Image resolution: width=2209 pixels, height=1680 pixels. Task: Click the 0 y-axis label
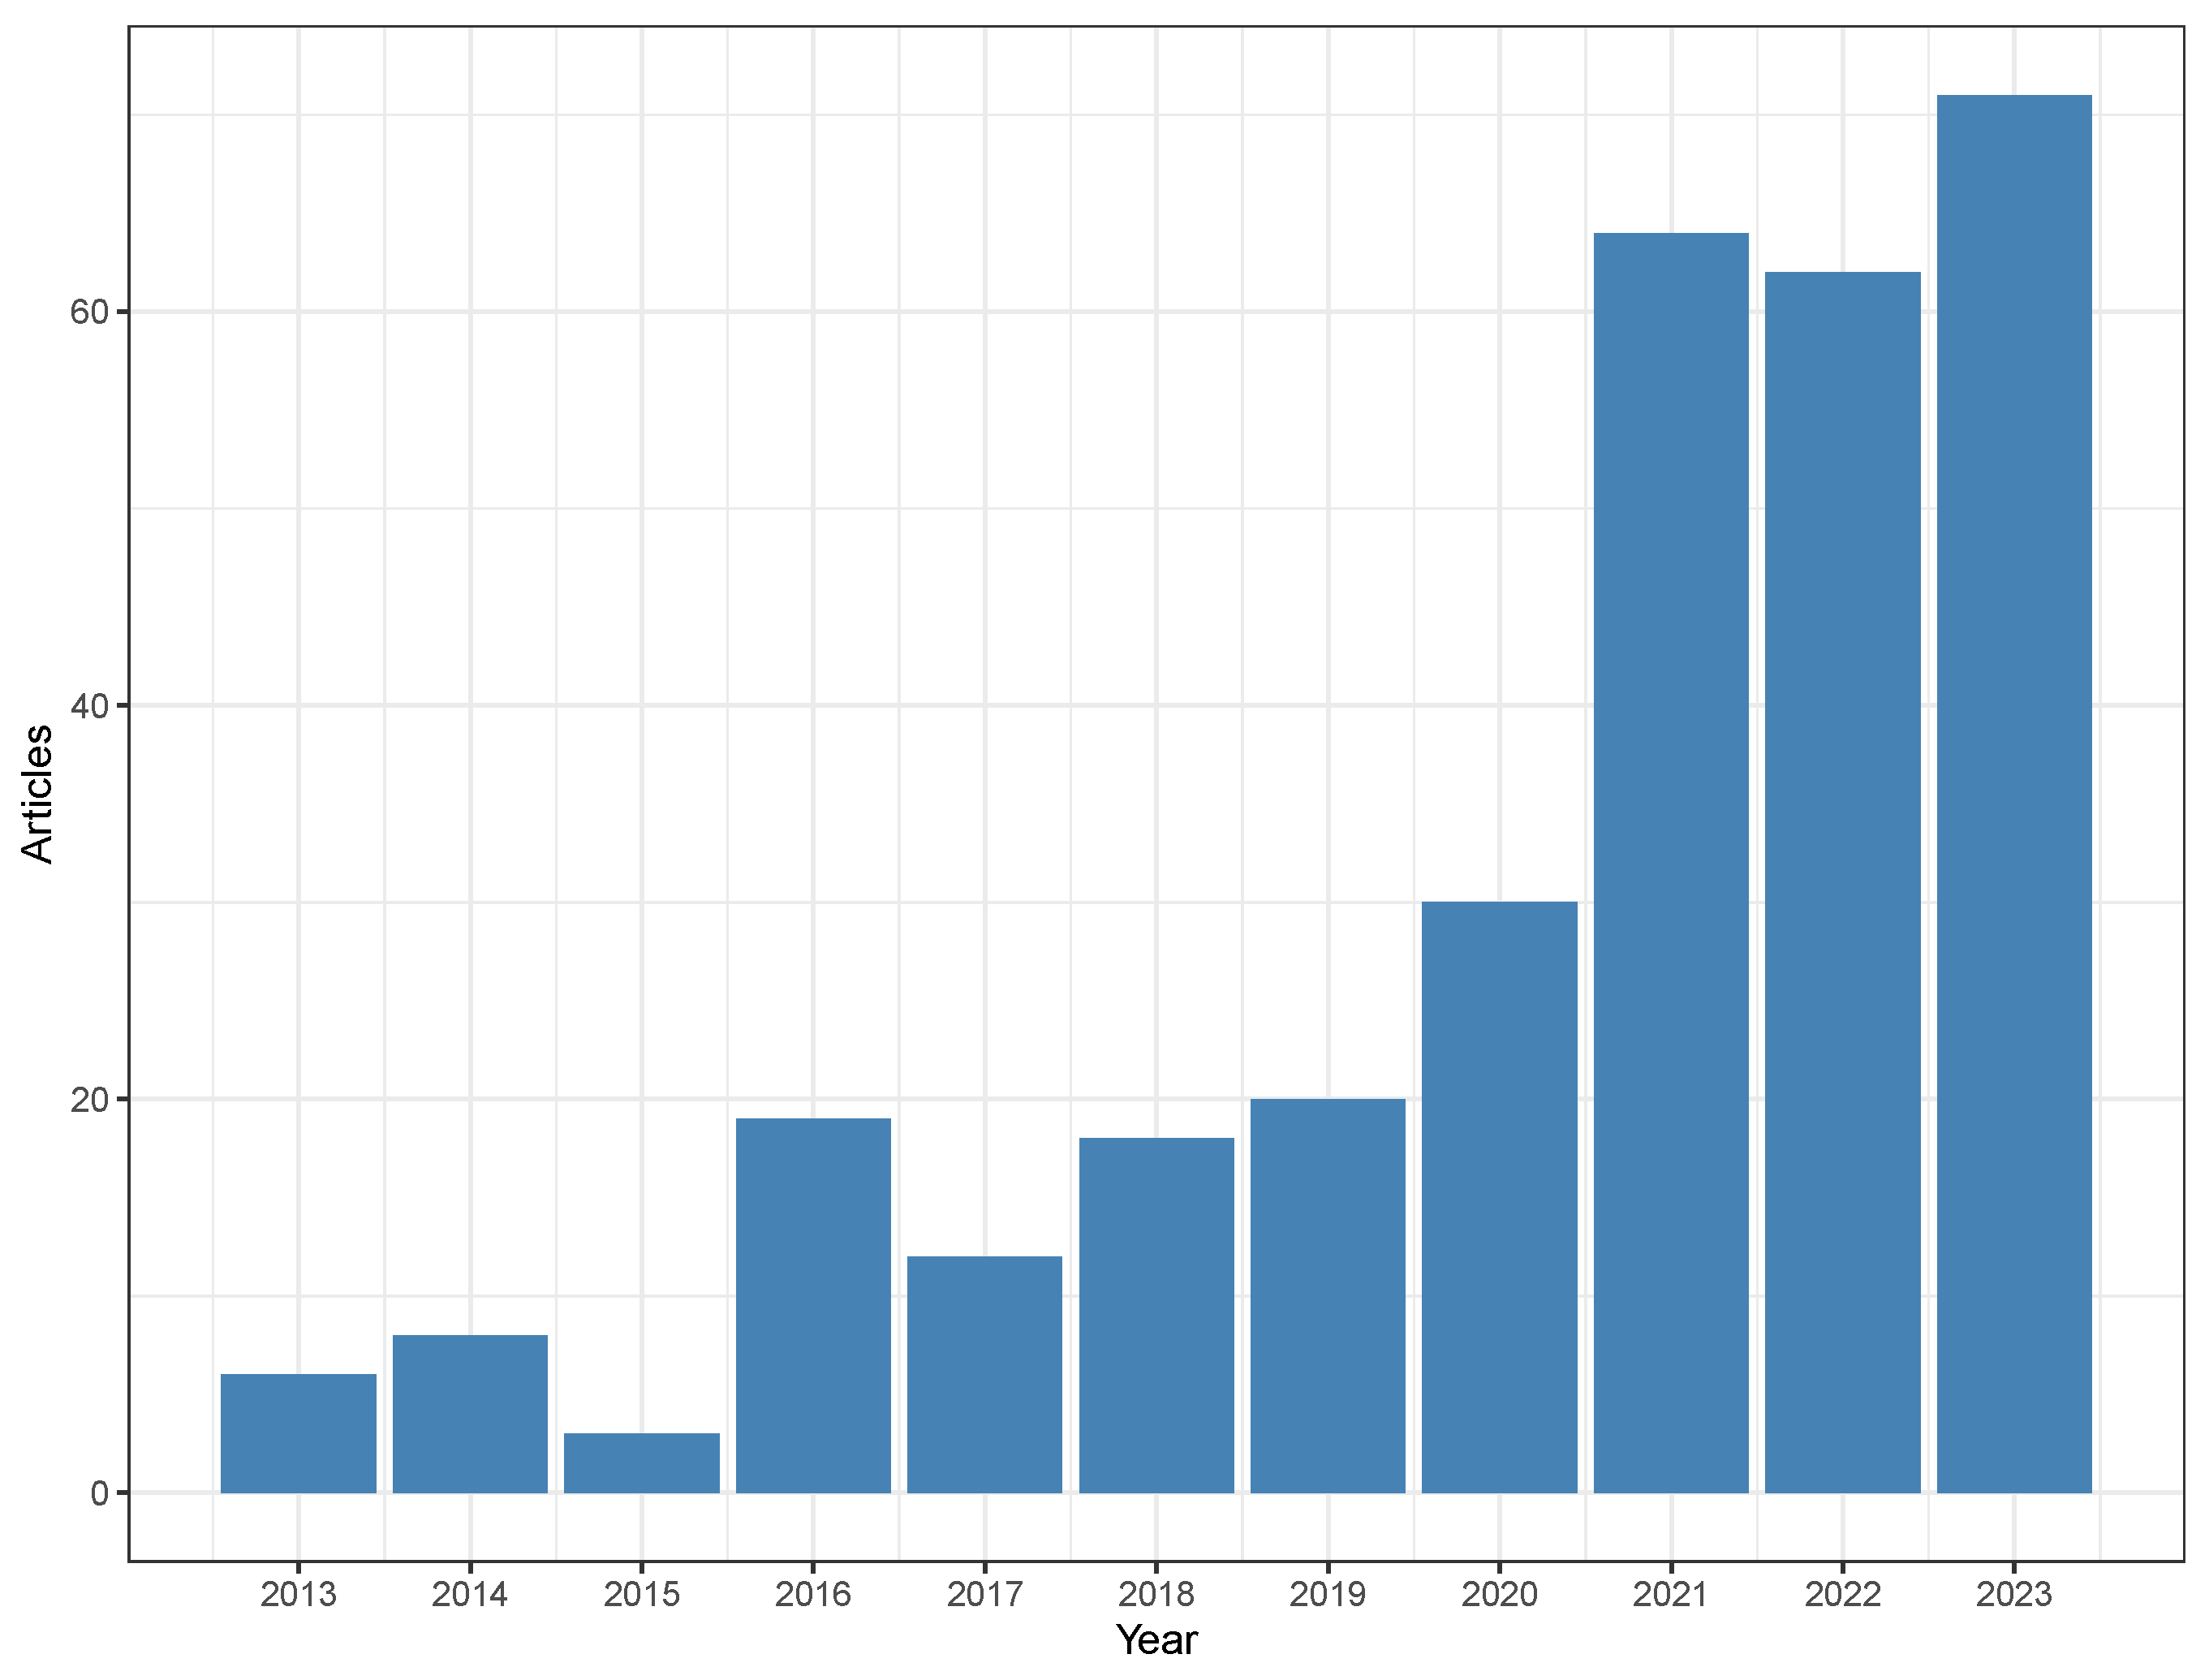pyautogui.click(x=99, y=1494)
